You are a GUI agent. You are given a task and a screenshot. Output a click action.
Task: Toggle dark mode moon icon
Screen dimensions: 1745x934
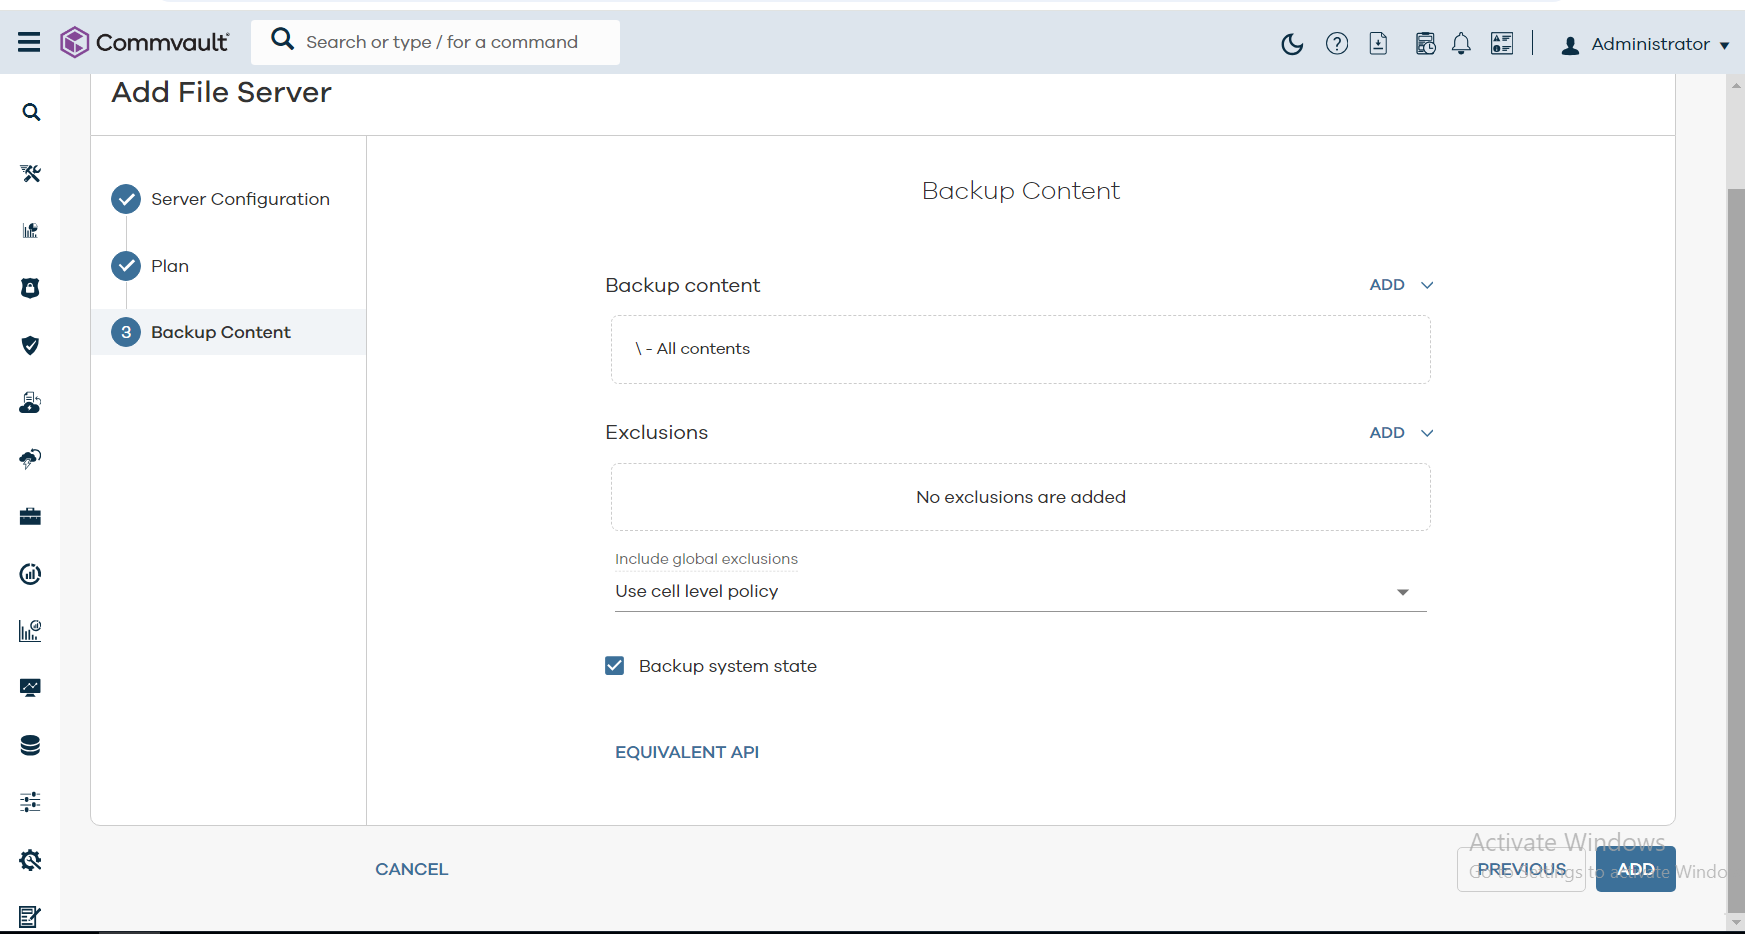(1292, 44)
